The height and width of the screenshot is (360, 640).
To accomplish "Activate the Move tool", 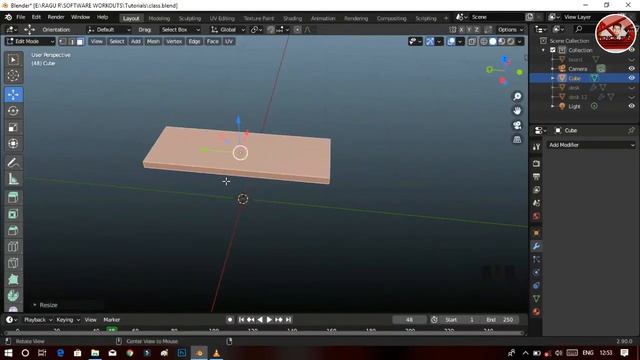I will 13,94.
